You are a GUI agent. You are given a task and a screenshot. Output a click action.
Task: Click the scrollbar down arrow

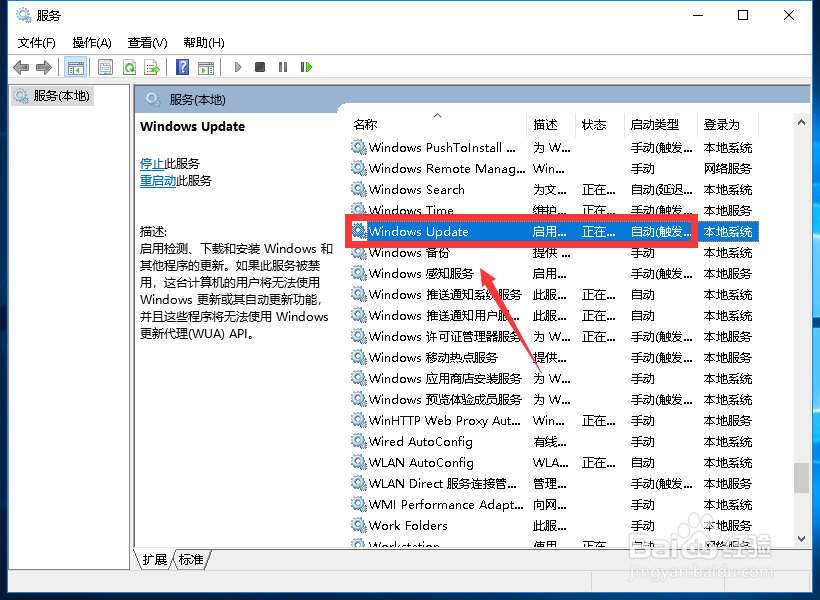click(x=801, y=538)
